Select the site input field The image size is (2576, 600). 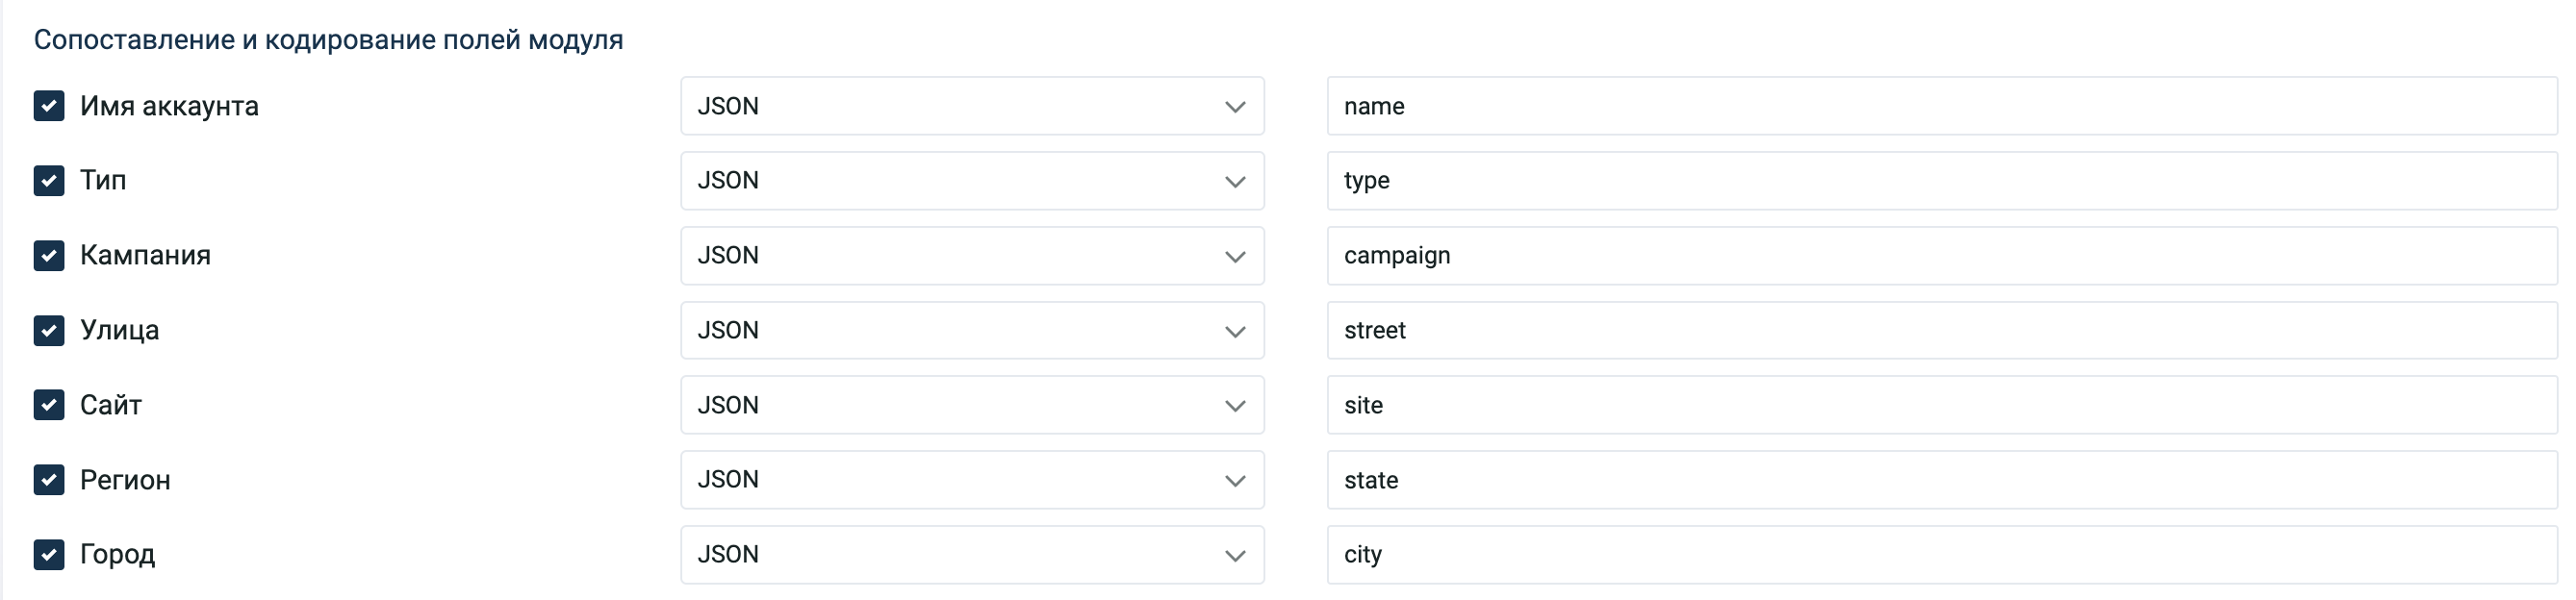[1942, 405]
